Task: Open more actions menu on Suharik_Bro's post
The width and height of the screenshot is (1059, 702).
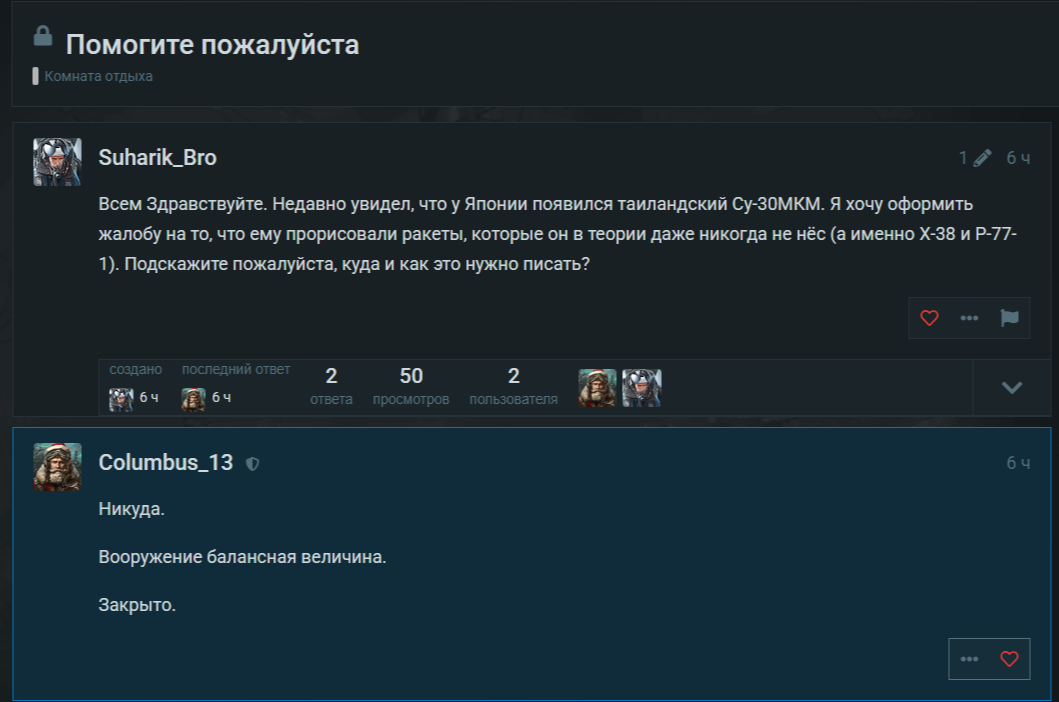Action: [x=969, y=318]
